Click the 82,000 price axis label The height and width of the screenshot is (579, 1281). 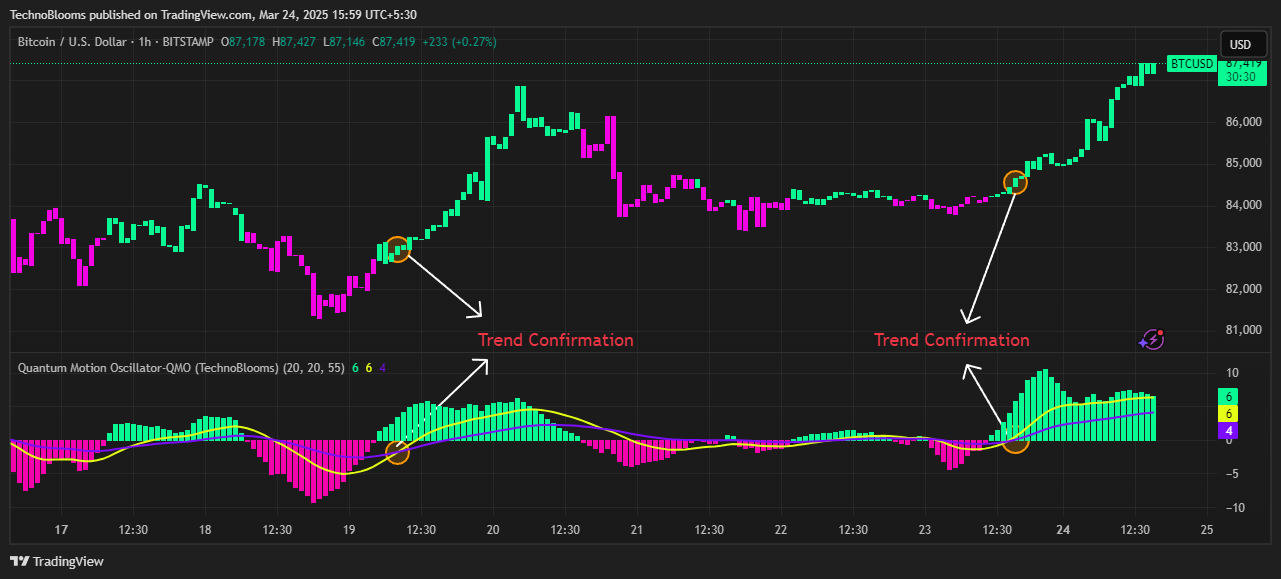pos(1243,289)
